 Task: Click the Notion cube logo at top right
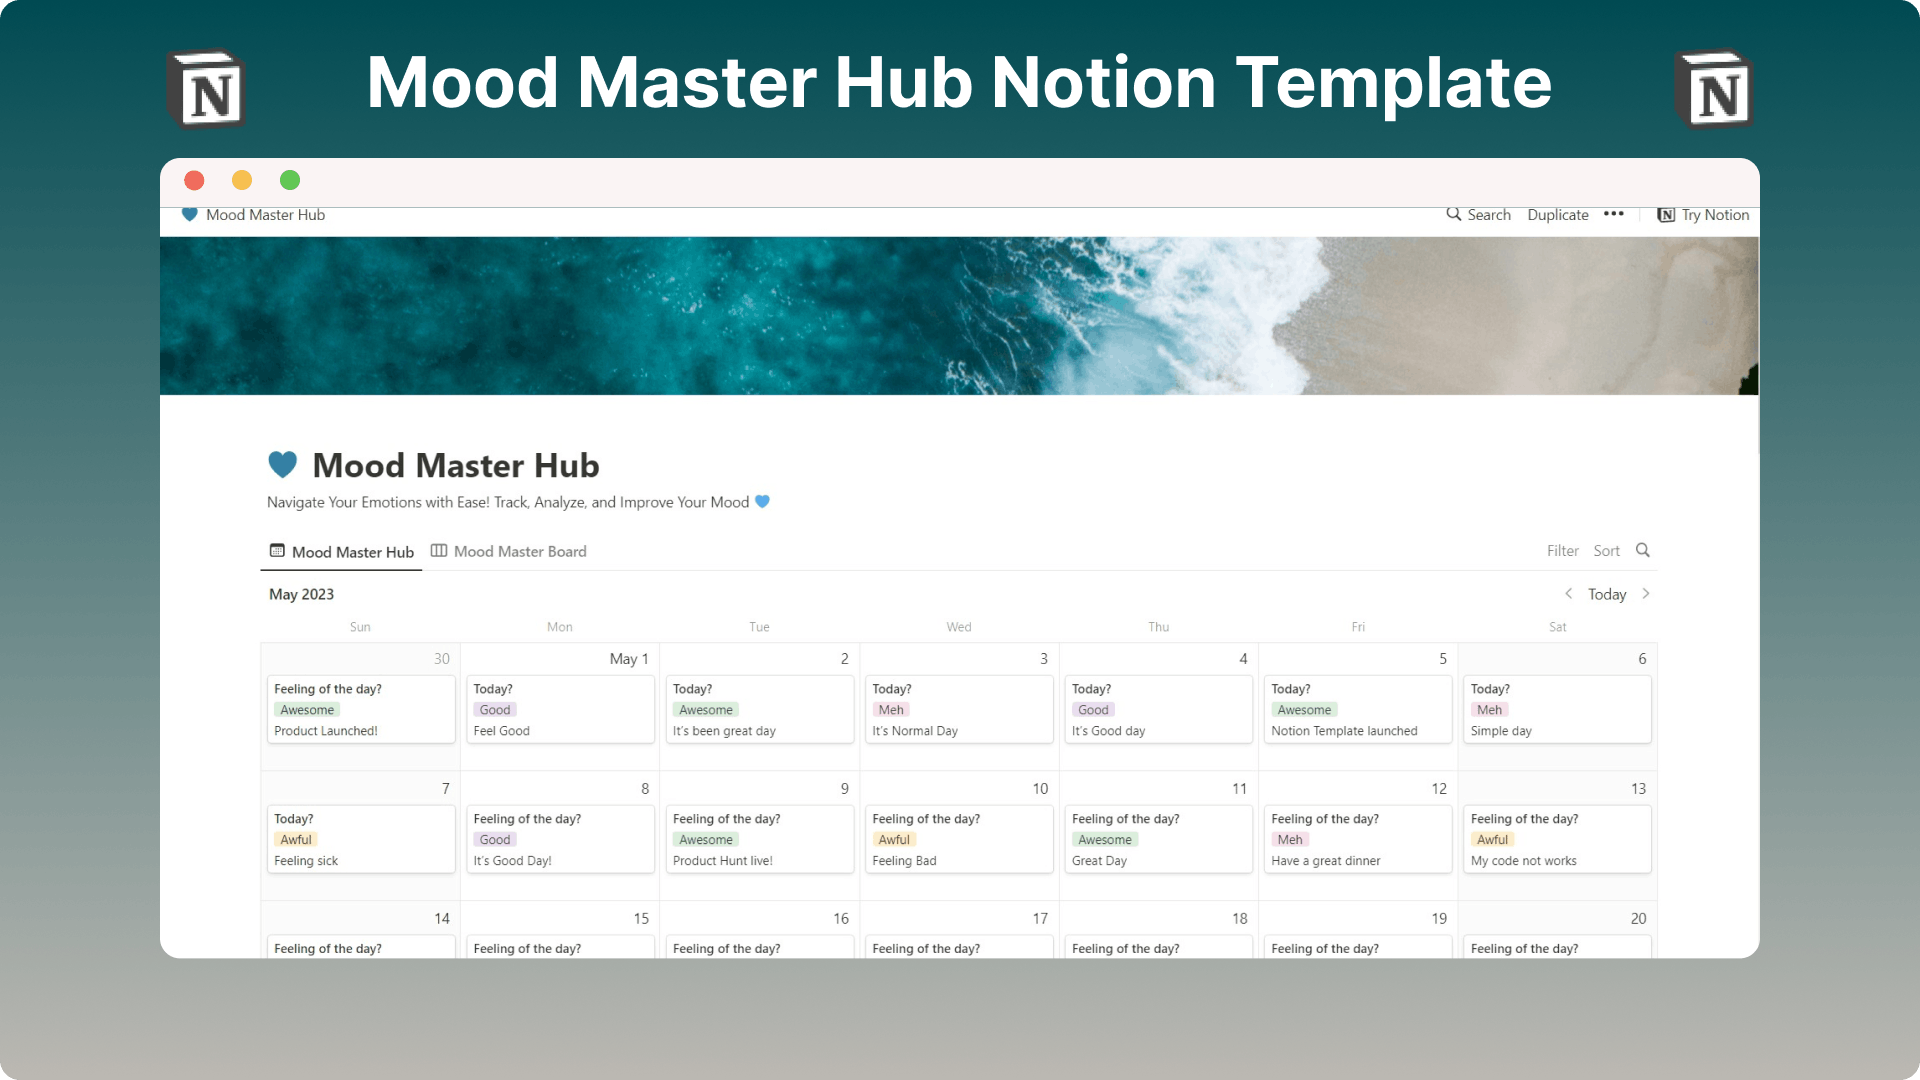tap(1713, 89)
